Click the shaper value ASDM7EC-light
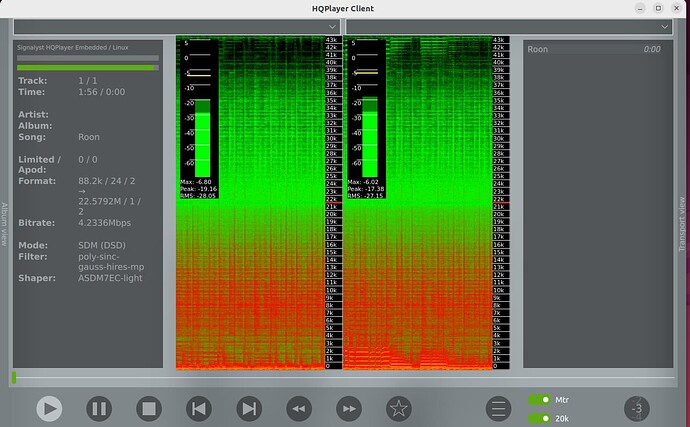 tap(110, 278)
